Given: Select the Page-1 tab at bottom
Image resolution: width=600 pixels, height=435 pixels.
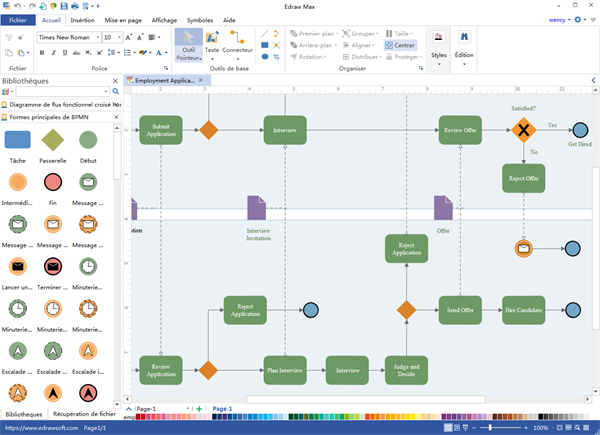Looking at the screenshot, I should click(222, 409).
